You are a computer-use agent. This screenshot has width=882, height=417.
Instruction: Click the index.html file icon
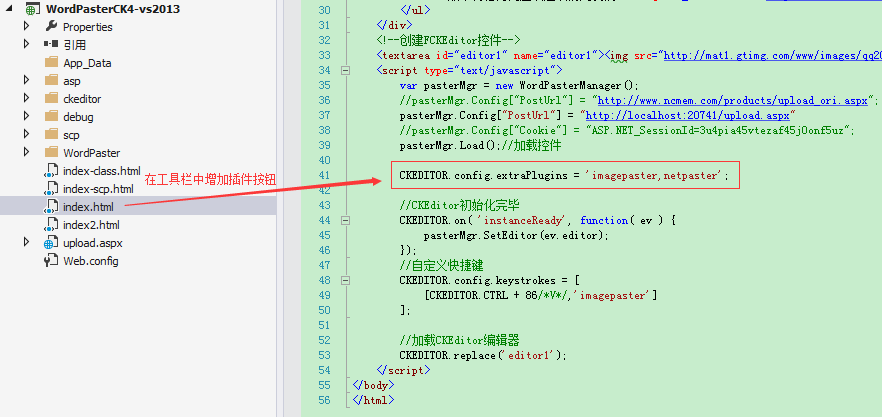[x=51, y=207]
